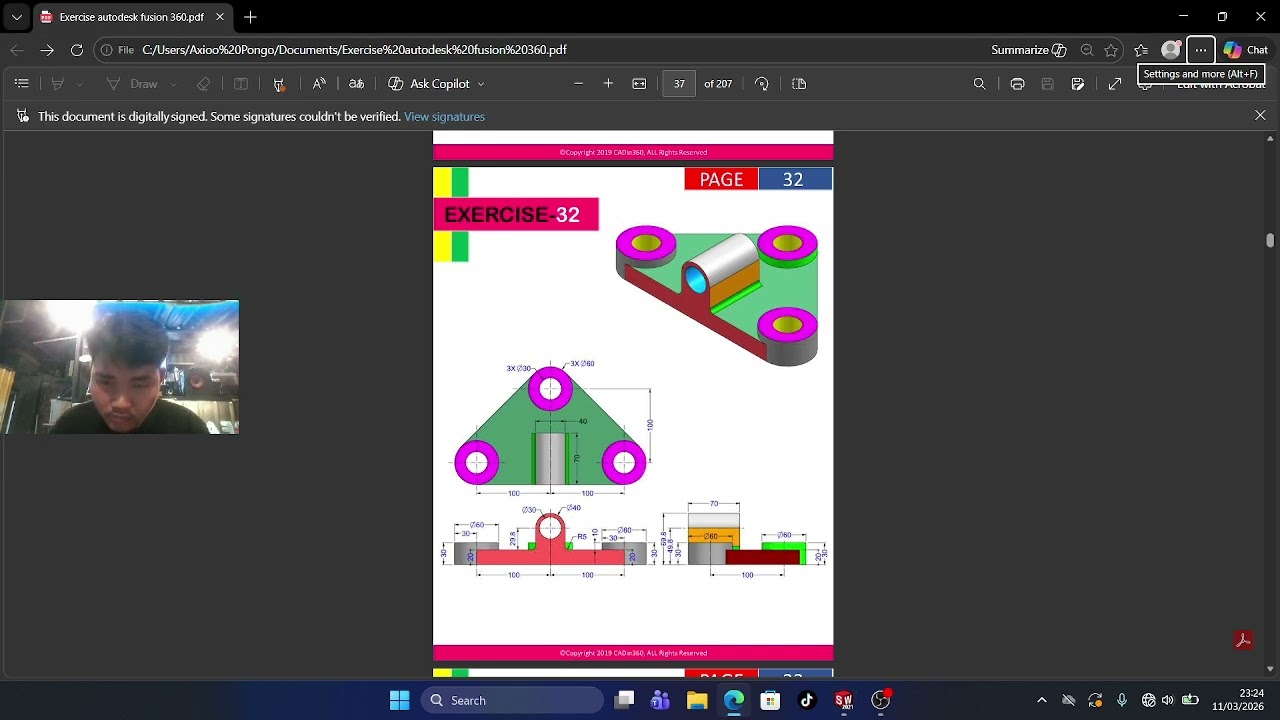The image size is (1280, 720).
Task: Click the address bar file URL
Action: point(354,50)
